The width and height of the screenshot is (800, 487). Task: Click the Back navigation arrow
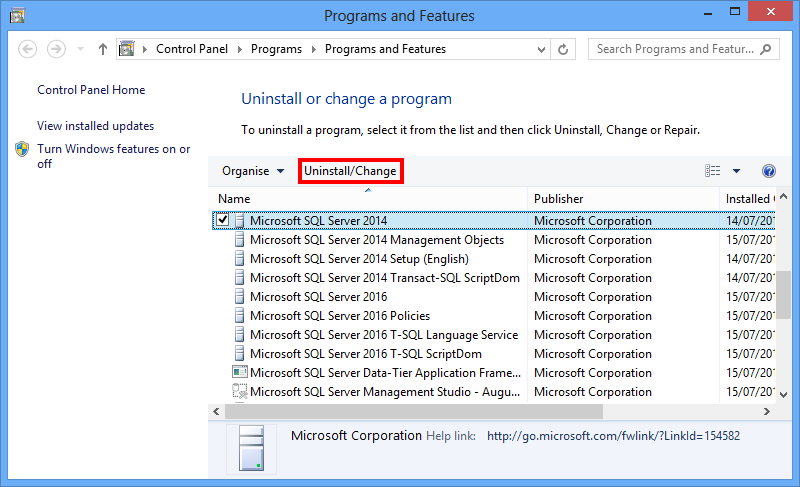(x=28, y=49)
